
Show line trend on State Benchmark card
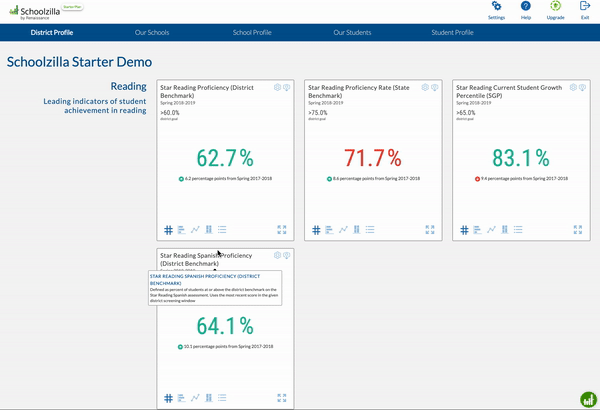(343, 230)
